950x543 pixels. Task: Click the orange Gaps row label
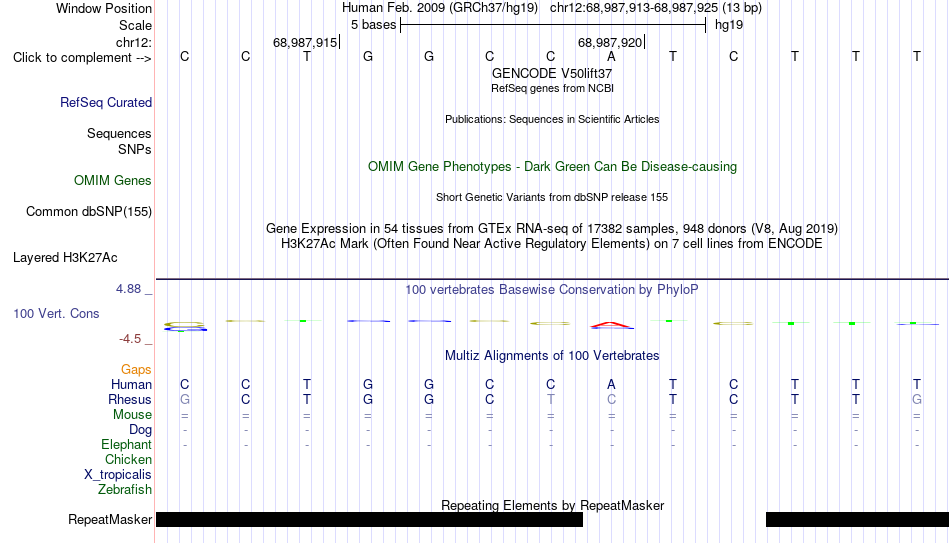(136, 370)
